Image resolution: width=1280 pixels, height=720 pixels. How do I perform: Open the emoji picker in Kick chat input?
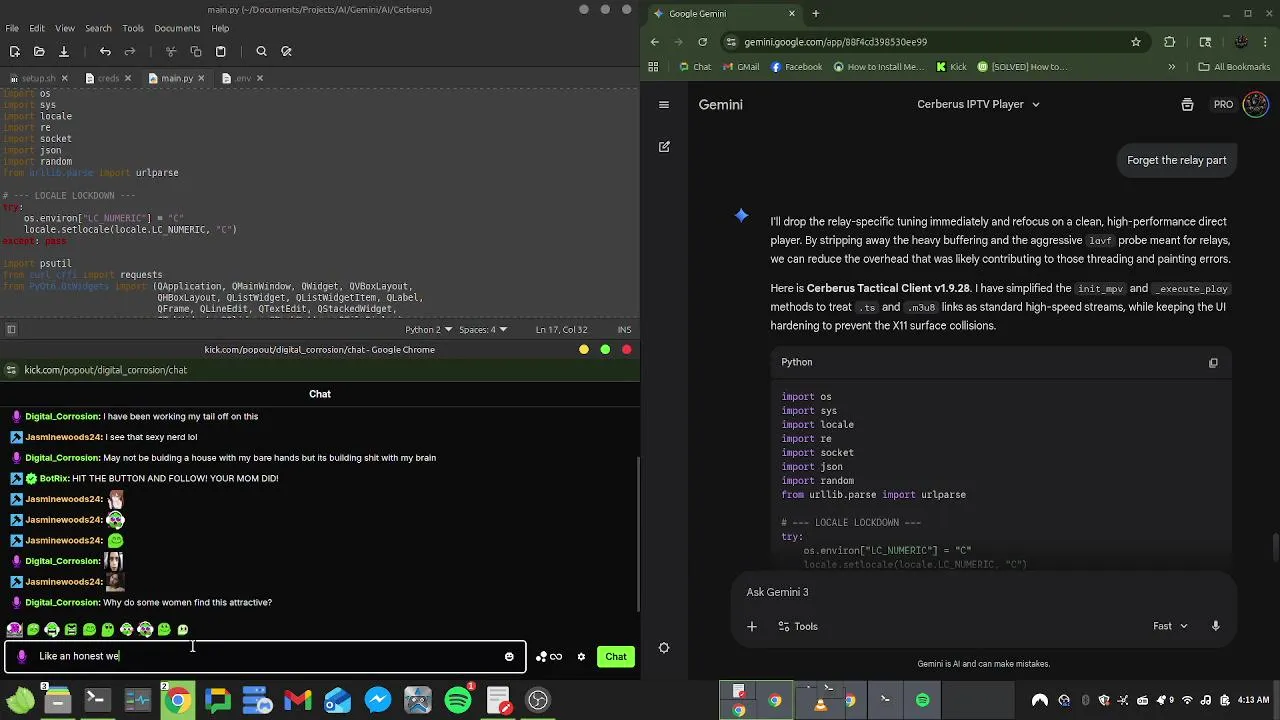pyautogui.click(x=509, y=657)
